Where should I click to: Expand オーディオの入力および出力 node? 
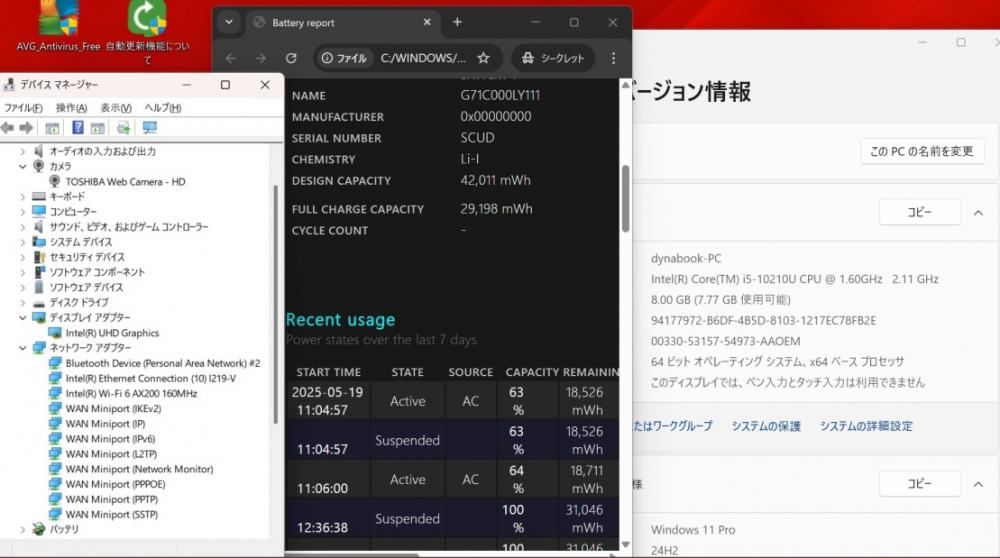tap(22, 152)
